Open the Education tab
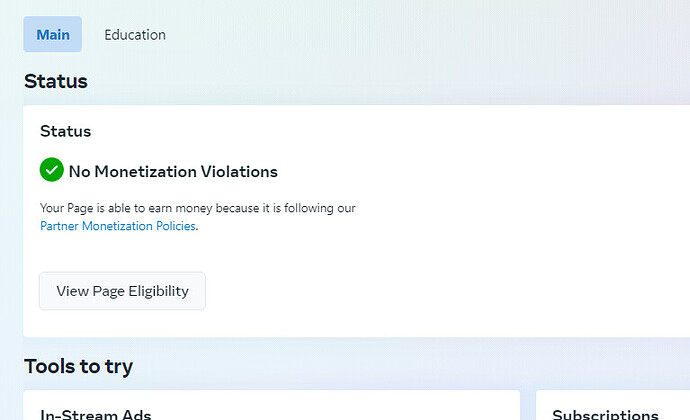Viewport: 690px width, 420px height. coord(135,35)
